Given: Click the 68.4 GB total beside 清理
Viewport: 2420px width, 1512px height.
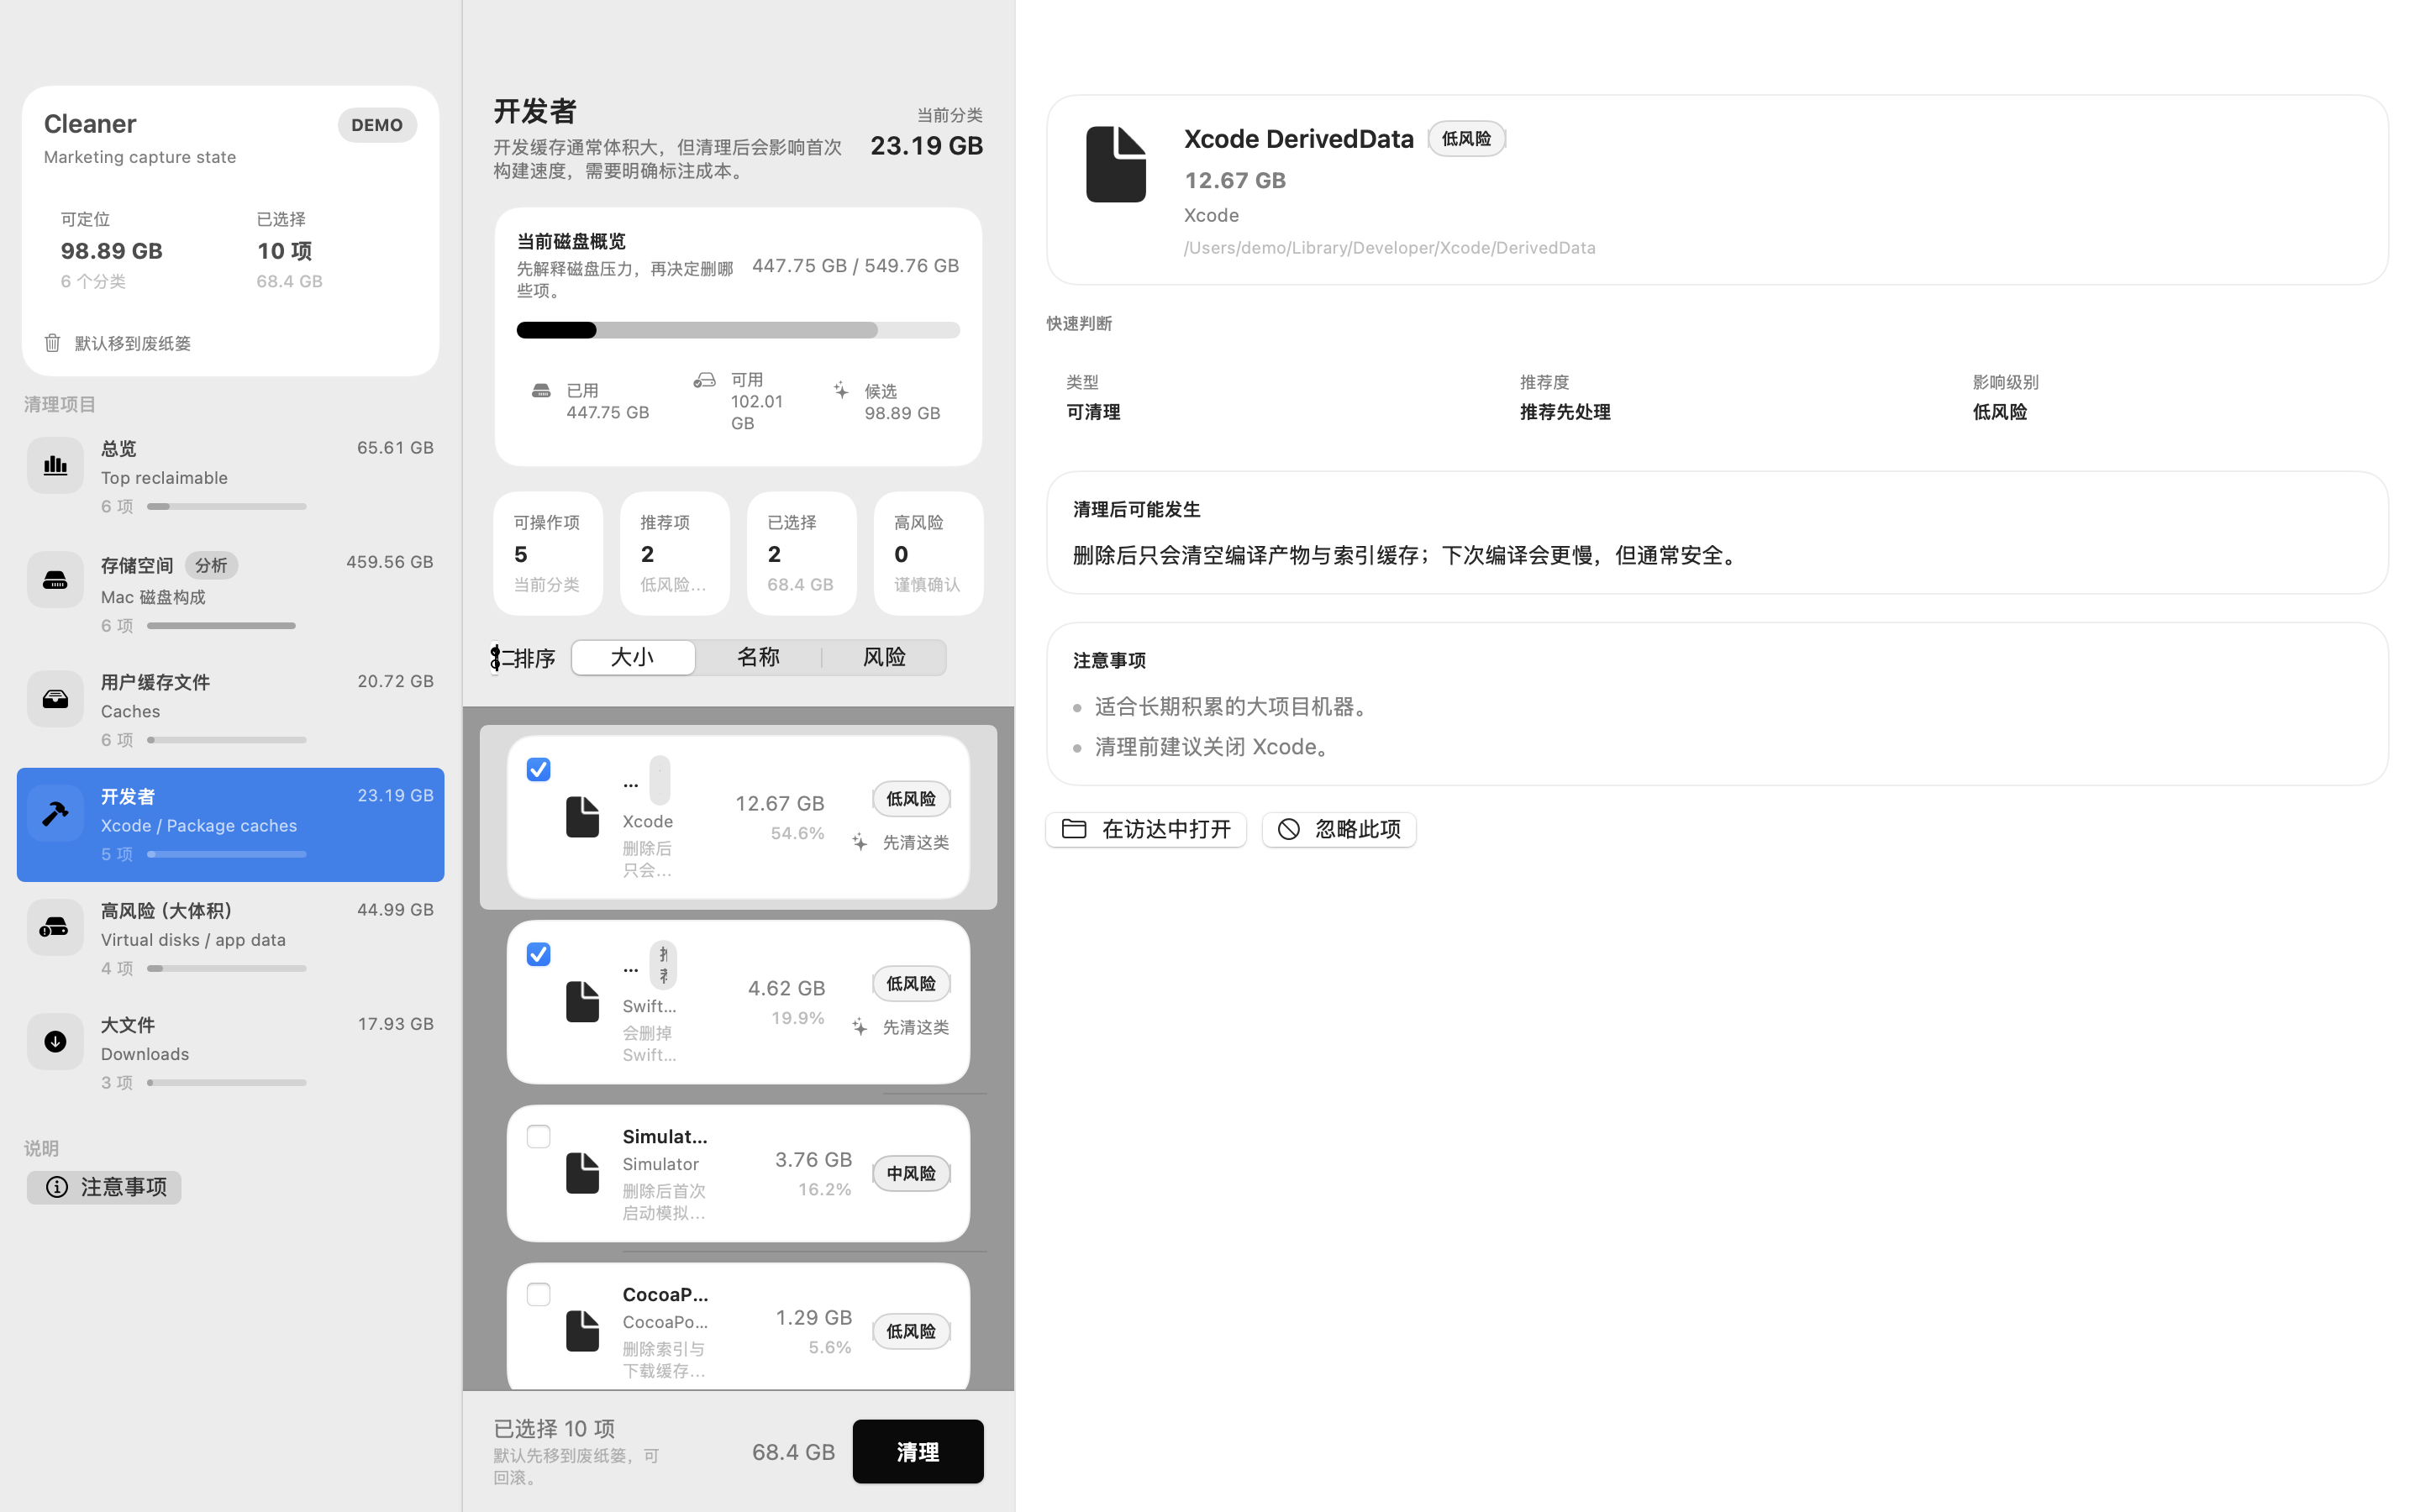Looking at the screenshot, I should tap(793, 1451).
